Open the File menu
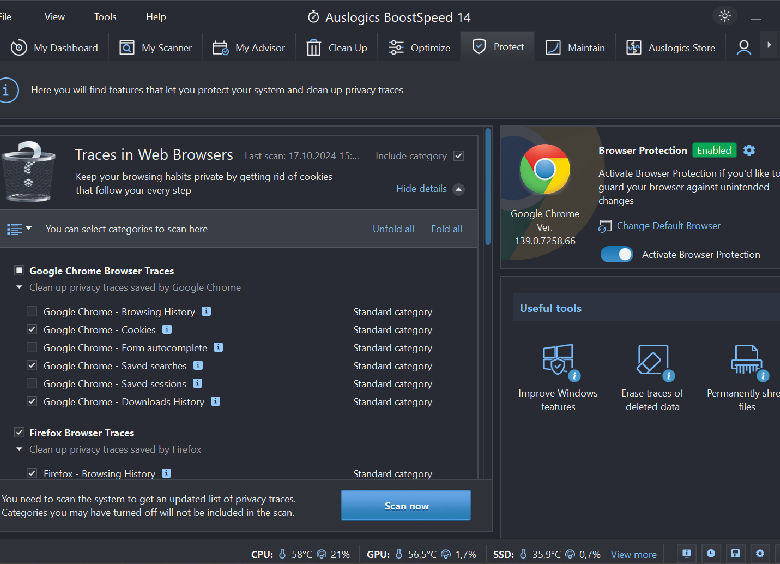The image size is (780, 564). click(x=5, y=17)
